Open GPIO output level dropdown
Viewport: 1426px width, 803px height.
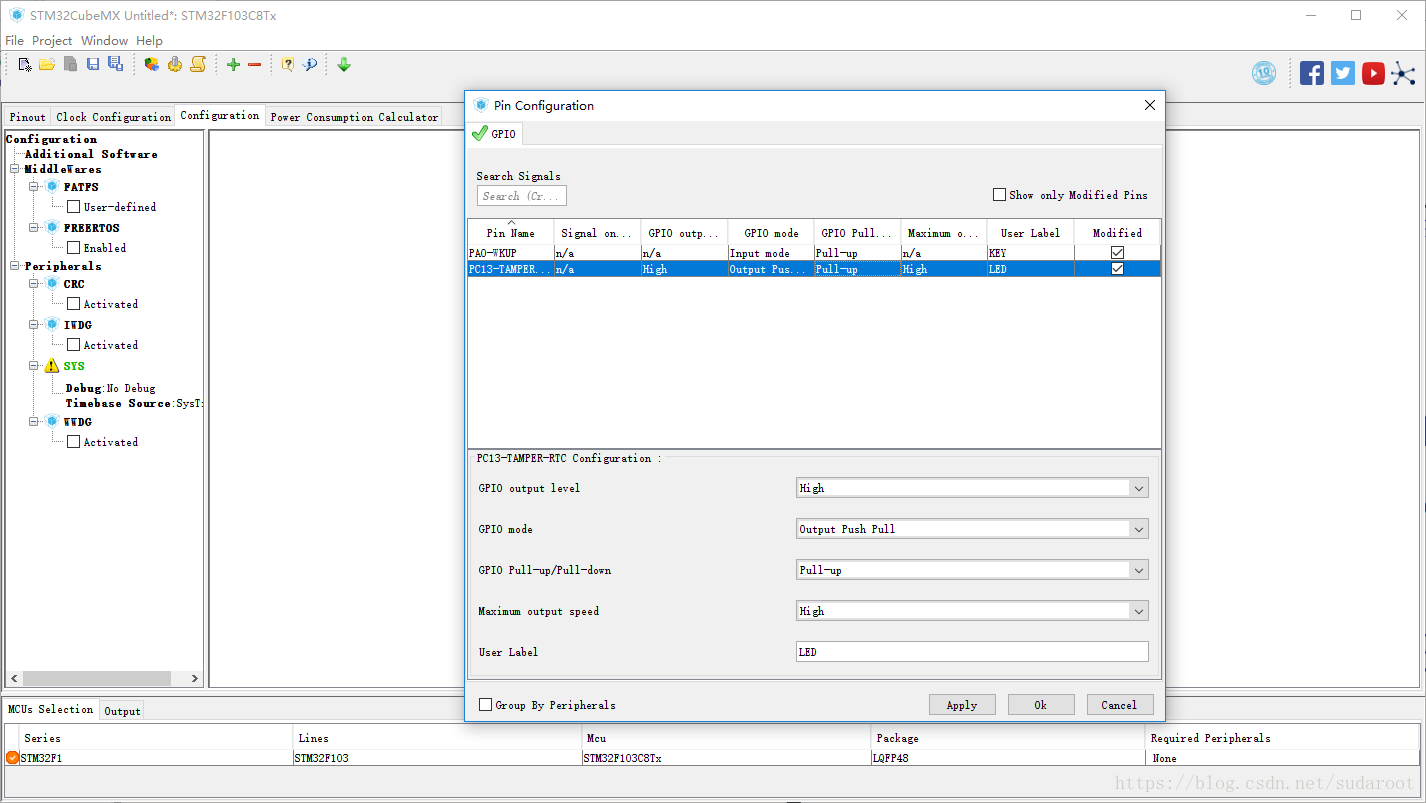[1138, 488]
